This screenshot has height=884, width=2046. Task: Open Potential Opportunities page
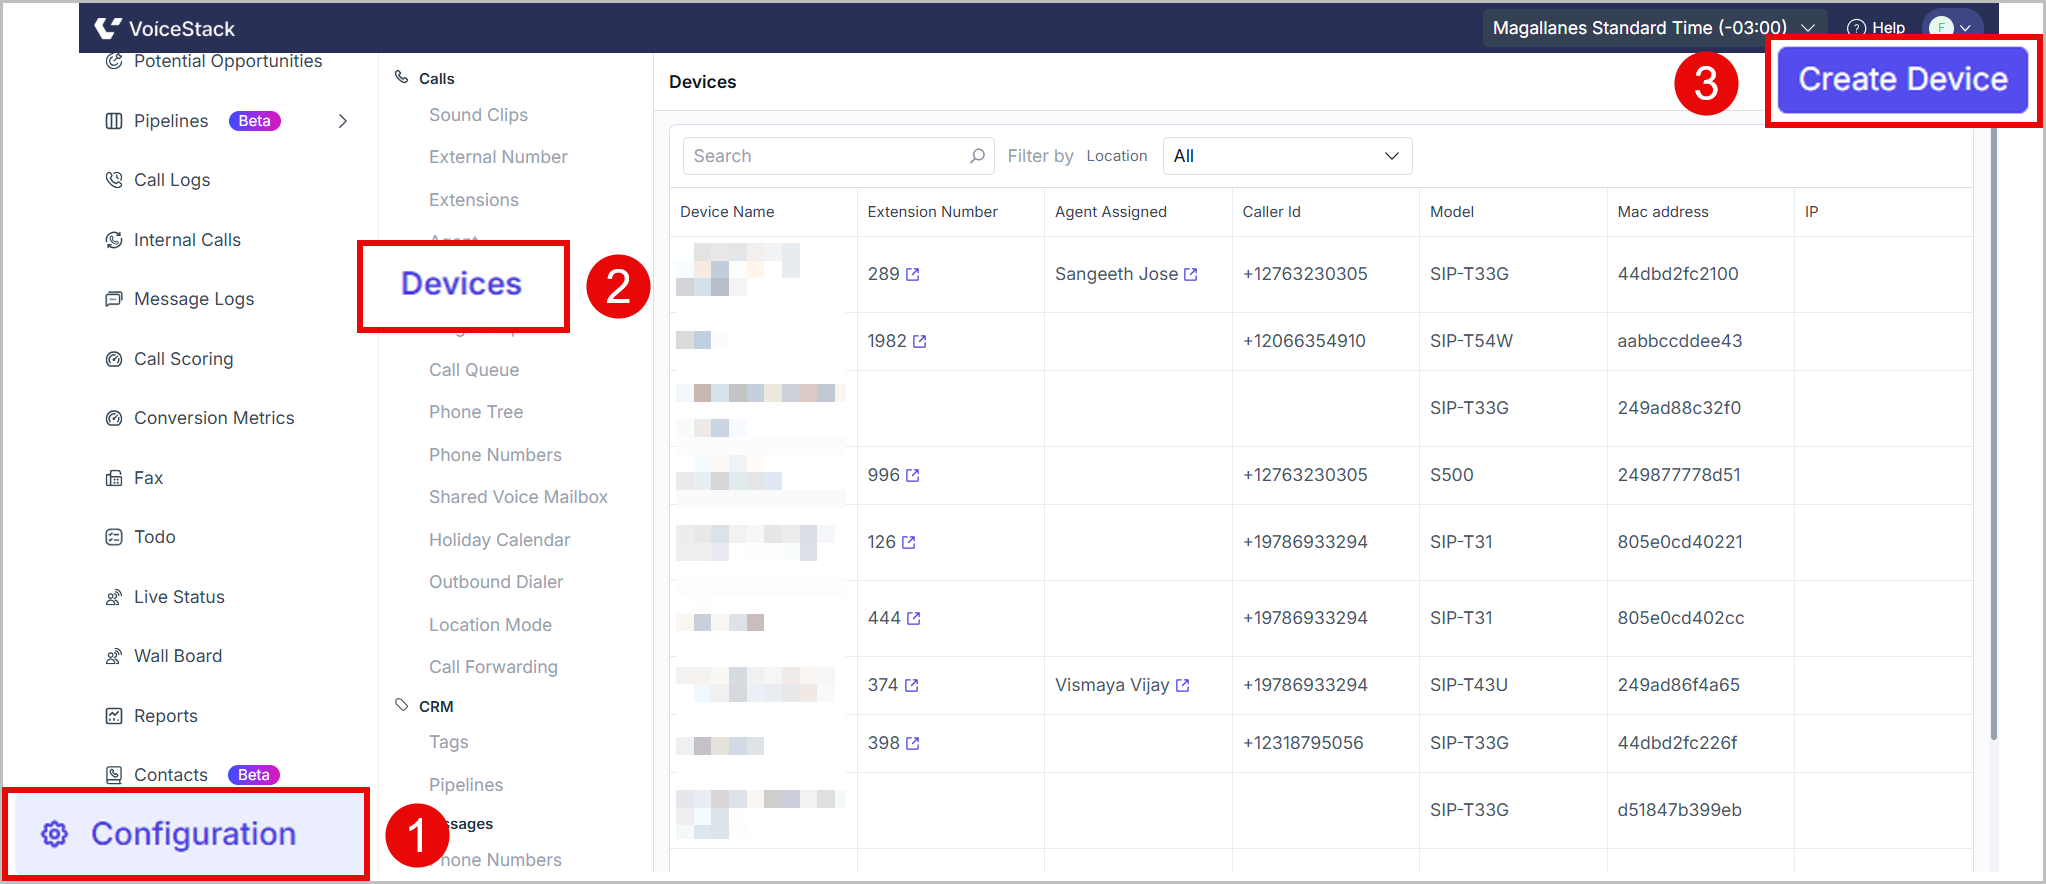pyautogui.click(x=228, y=61)
